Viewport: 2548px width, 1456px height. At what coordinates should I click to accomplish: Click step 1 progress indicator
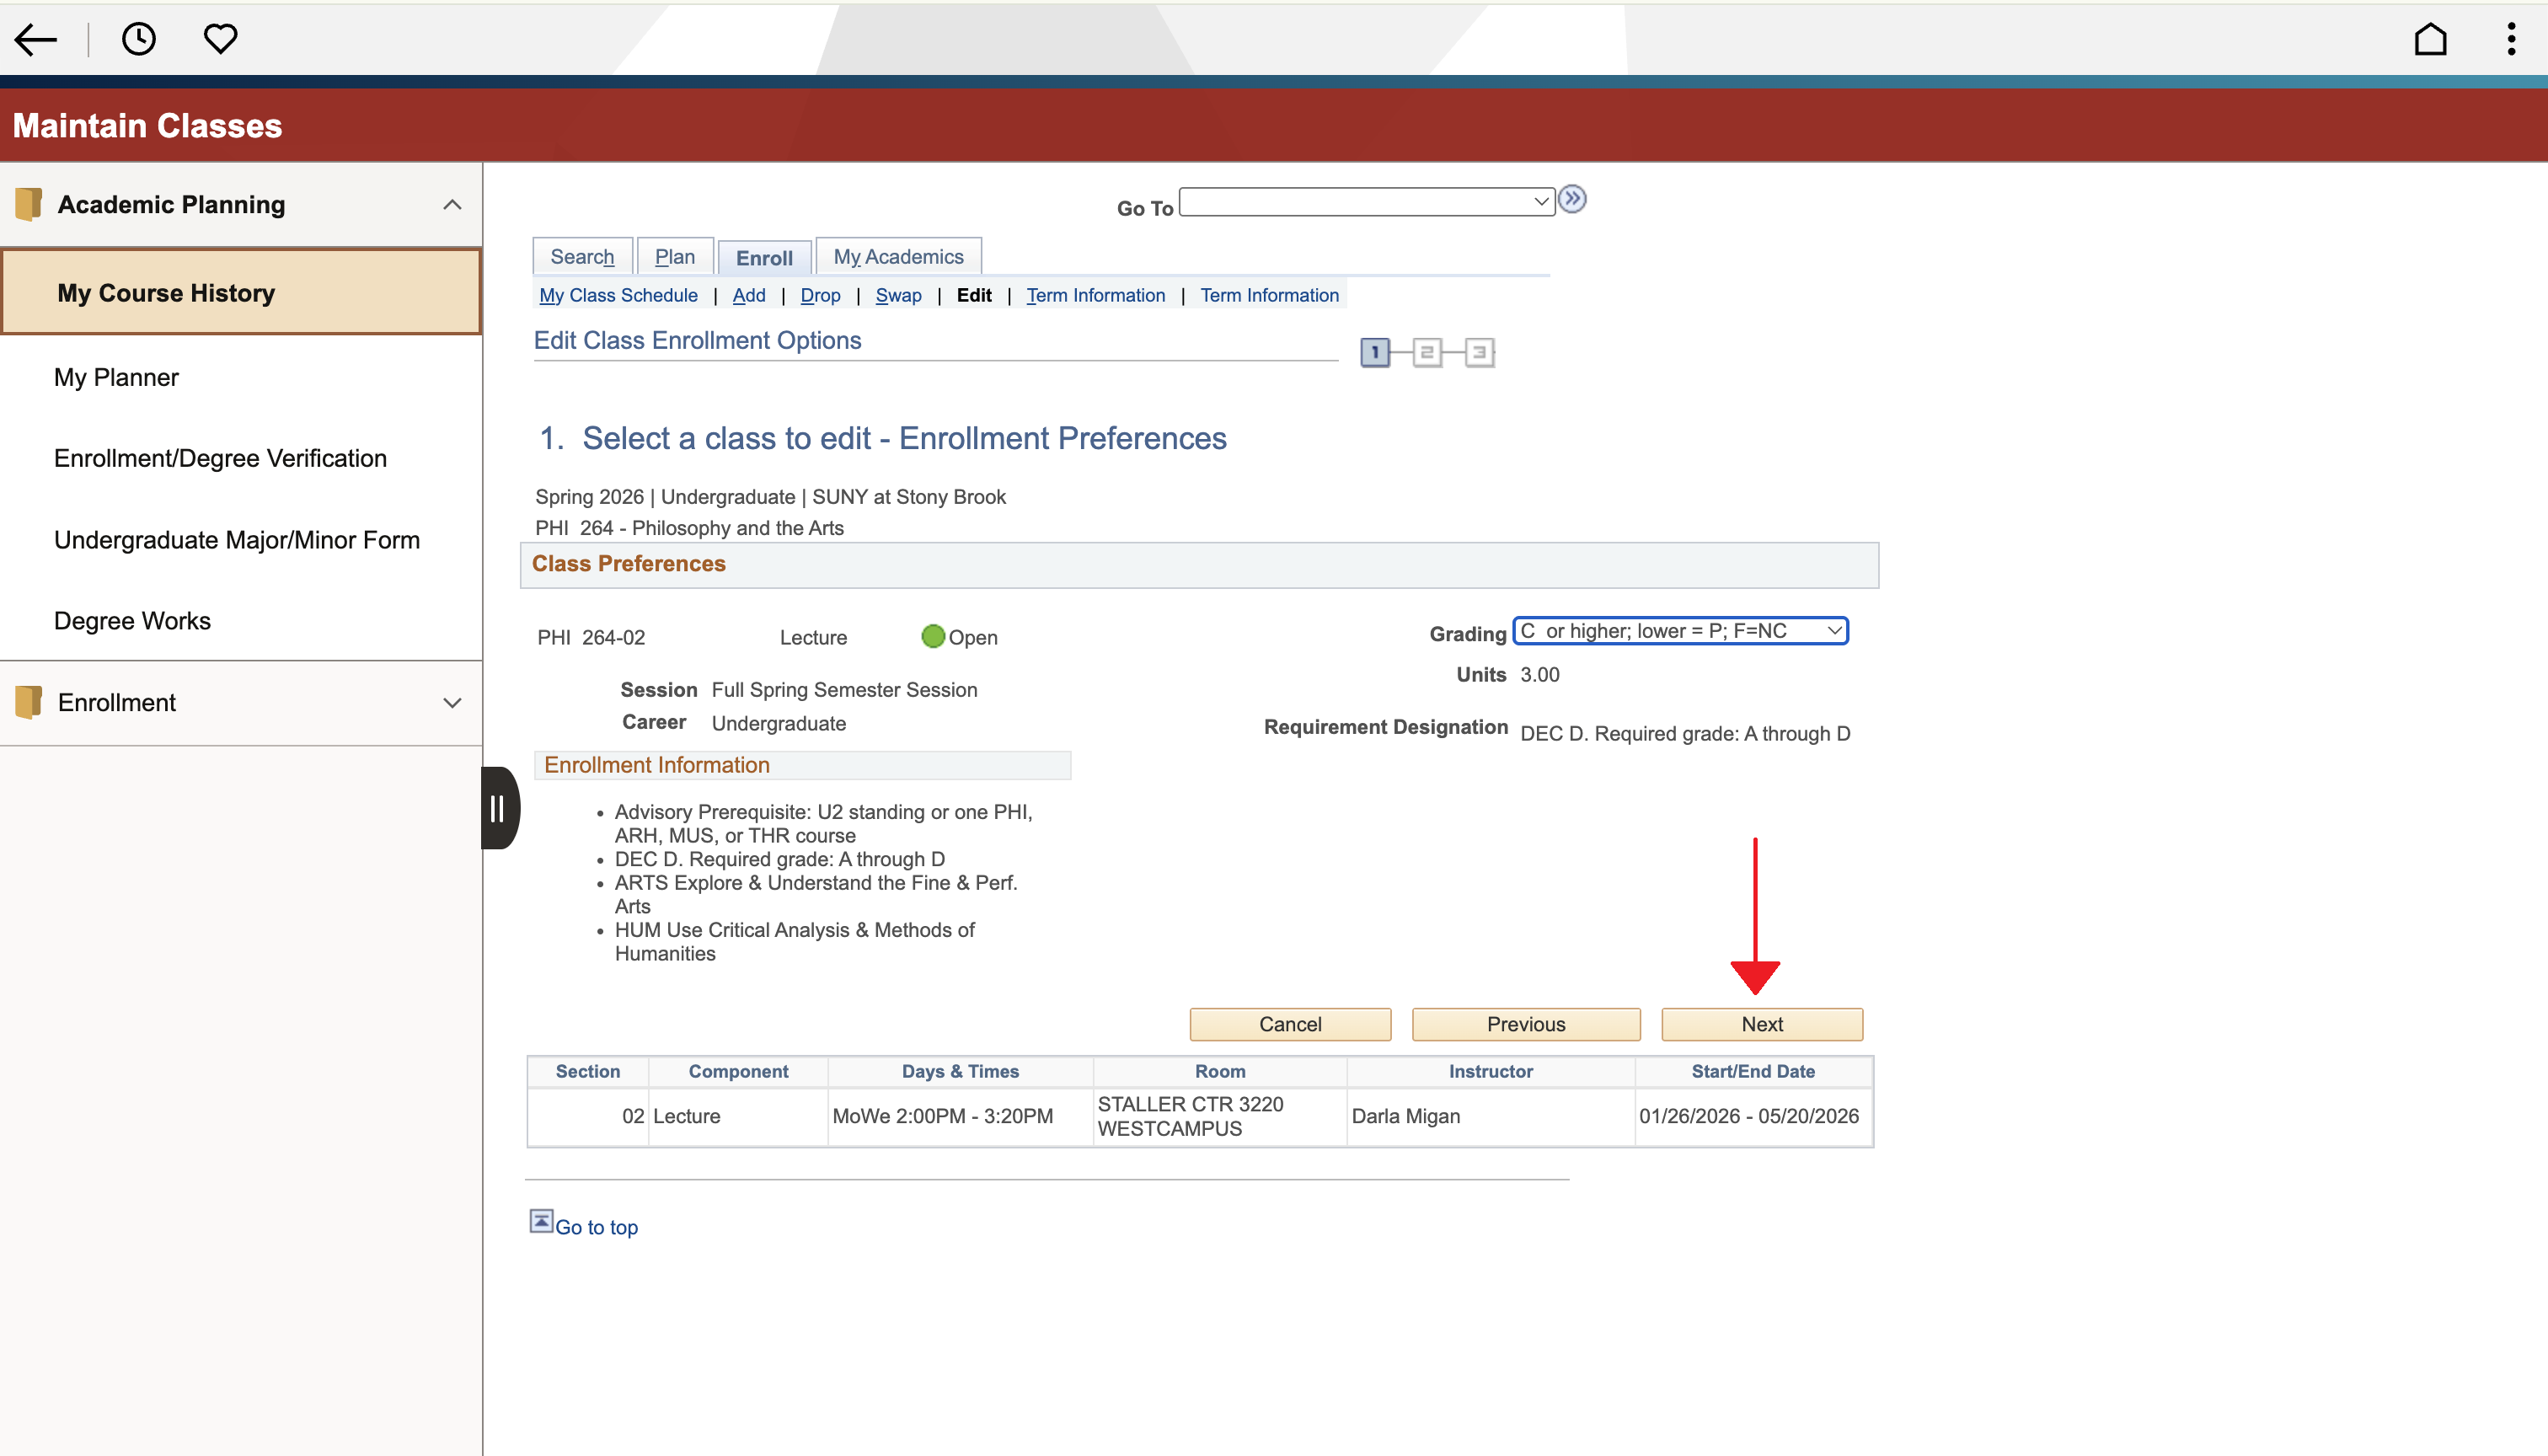[1375, 352]
